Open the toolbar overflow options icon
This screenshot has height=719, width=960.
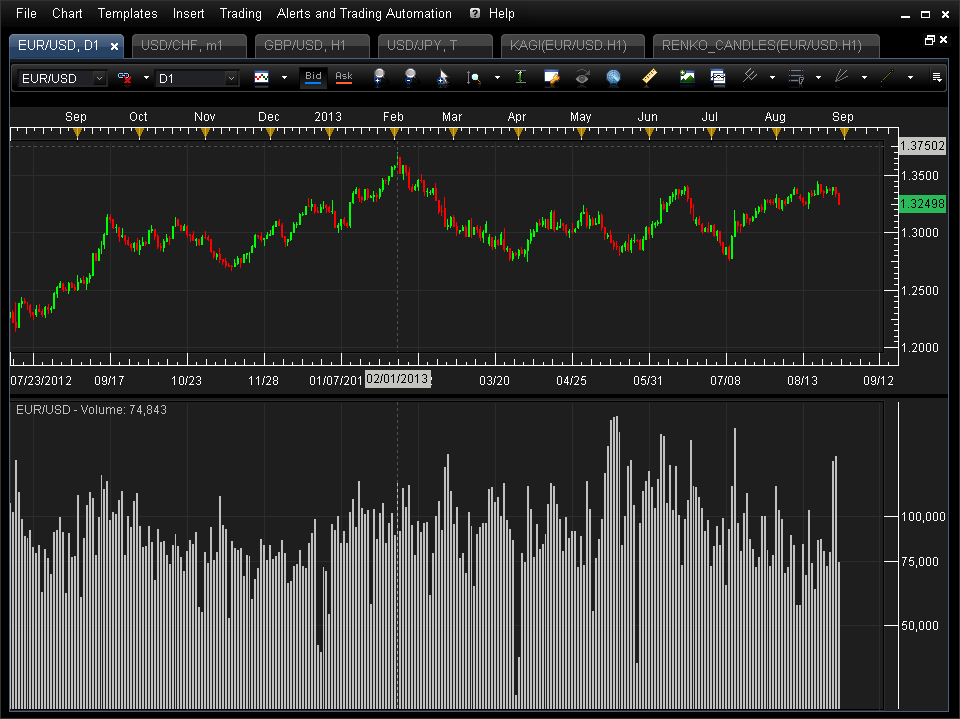(937, 77)
